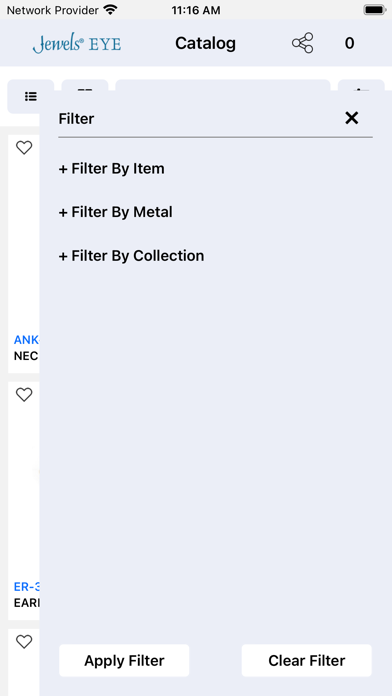Viewport: 392px width, 696px height.
Task: Select the partially hidden grid view button
Action: coord(85,85)
